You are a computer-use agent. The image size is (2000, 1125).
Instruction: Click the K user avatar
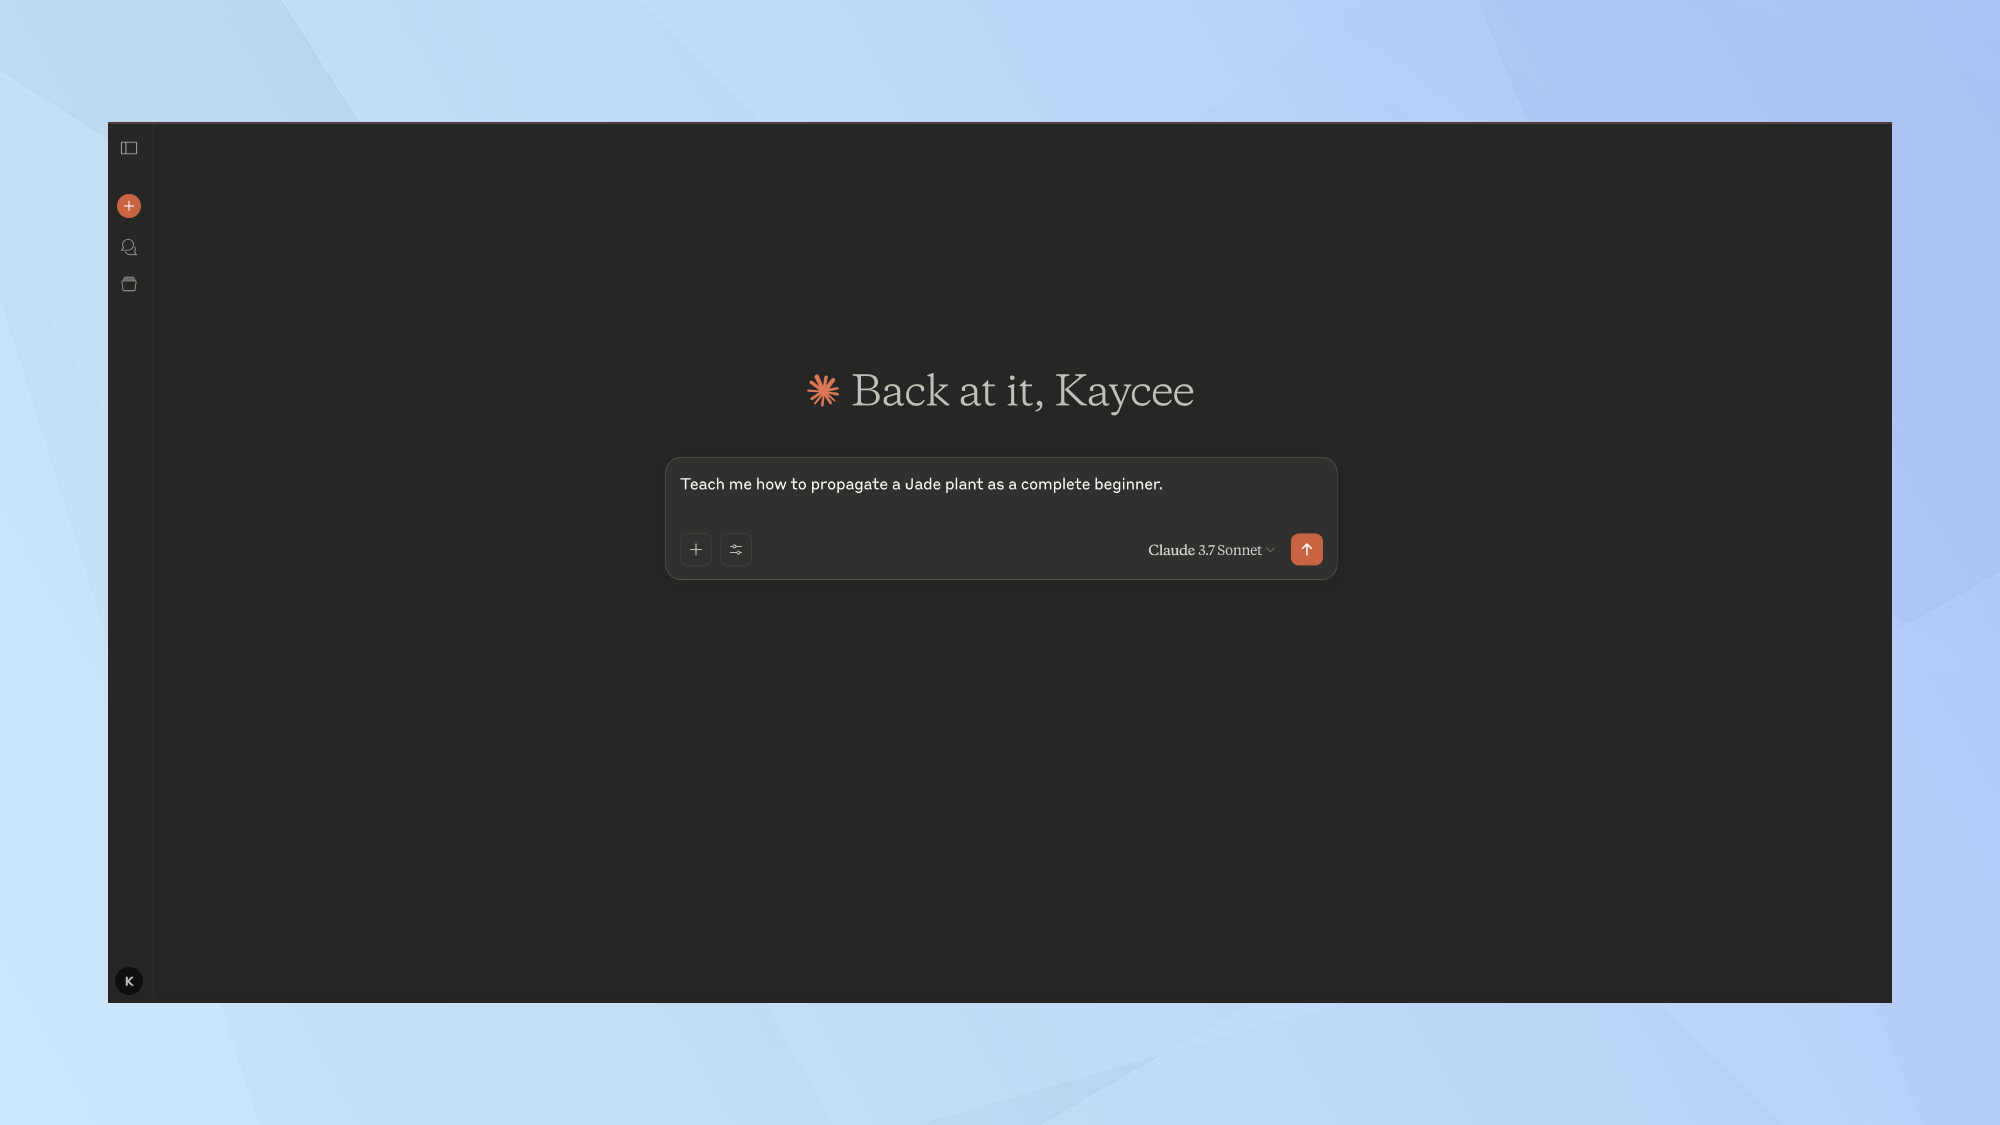click(x=129, y=981)
